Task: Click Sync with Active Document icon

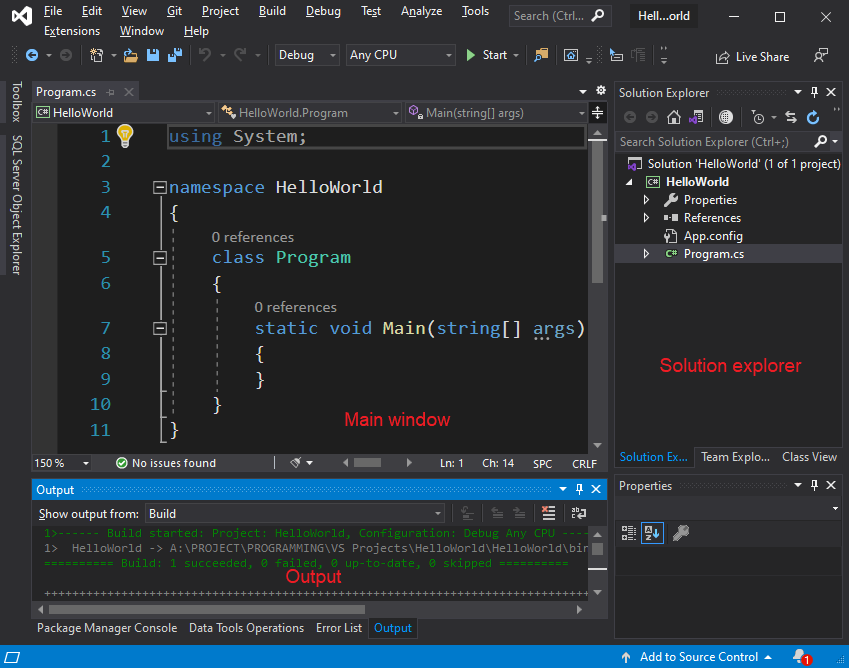Action: tap(791, 117)
